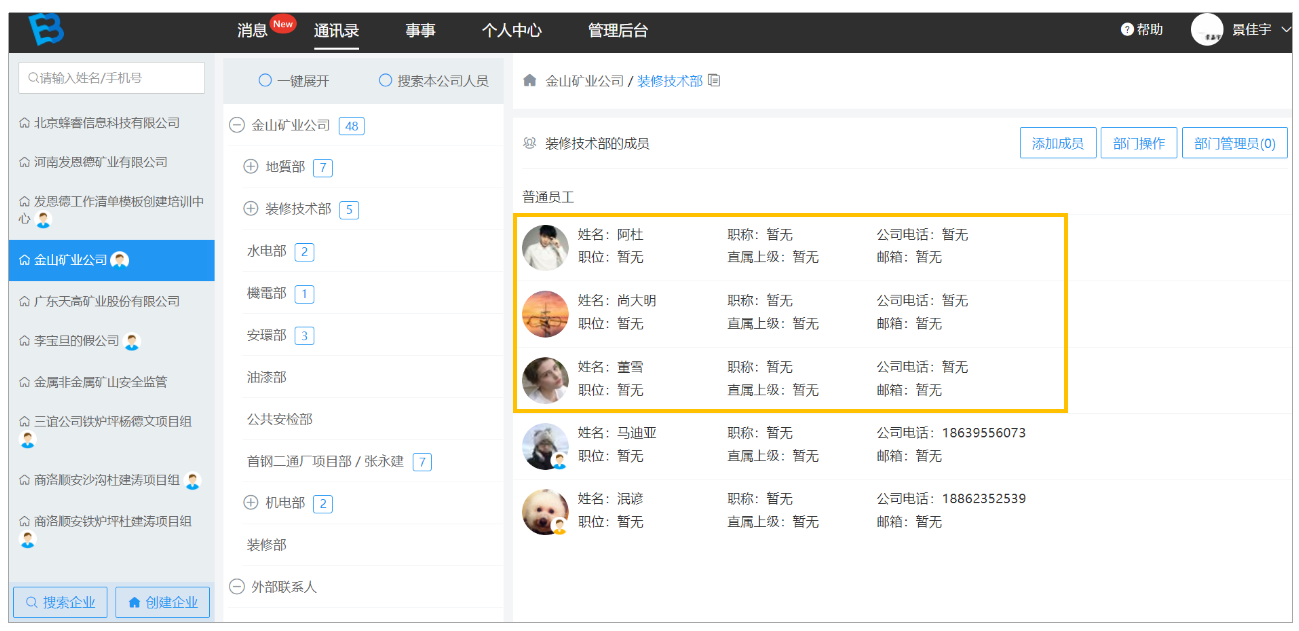Click the help question mark icon
Image resolution: width=1299 pixels, height=631 pixels.
pos(1127,30)
